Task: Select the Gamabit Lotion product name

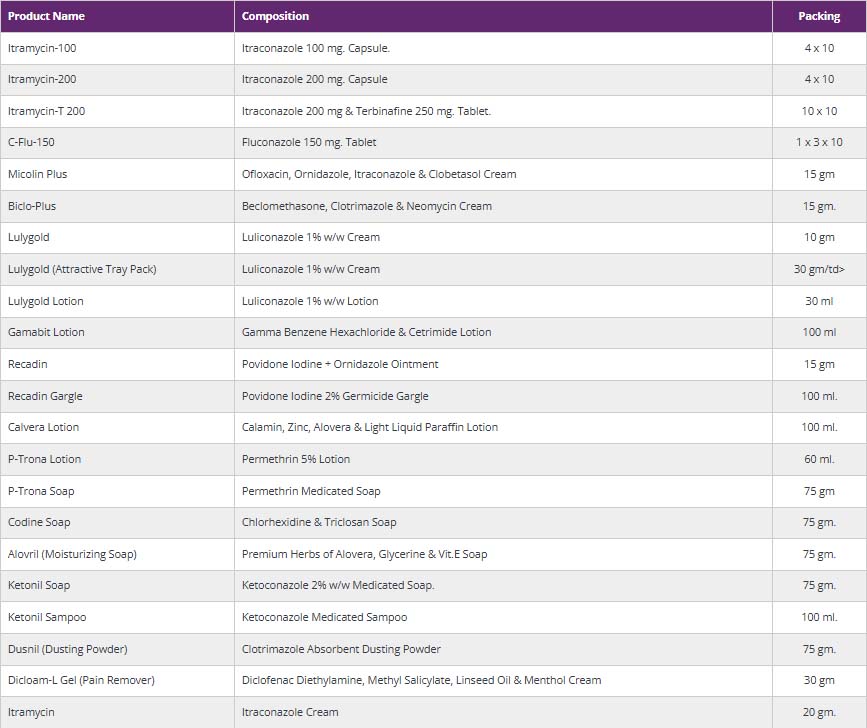Action: coord(46,332)
